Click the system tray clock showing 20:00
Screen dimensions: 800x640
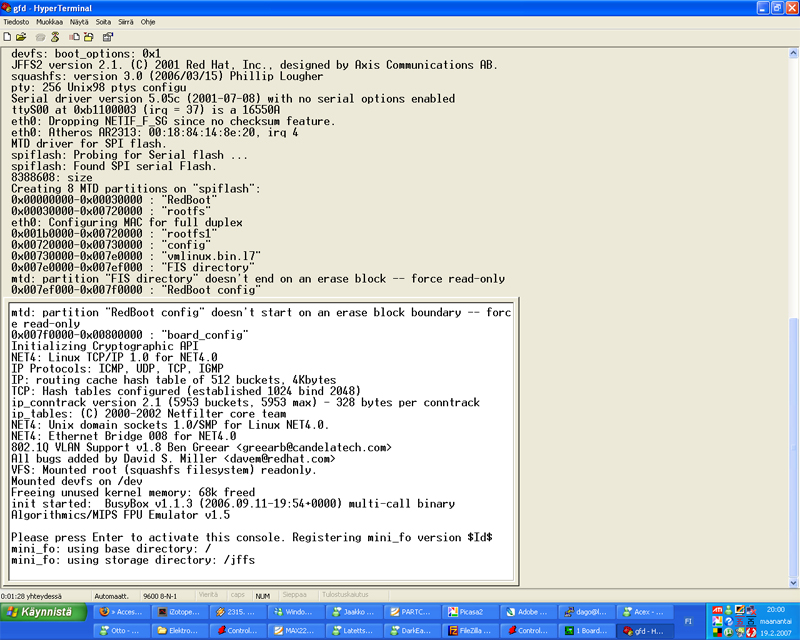pyautogui.click(x=776, y=609)
